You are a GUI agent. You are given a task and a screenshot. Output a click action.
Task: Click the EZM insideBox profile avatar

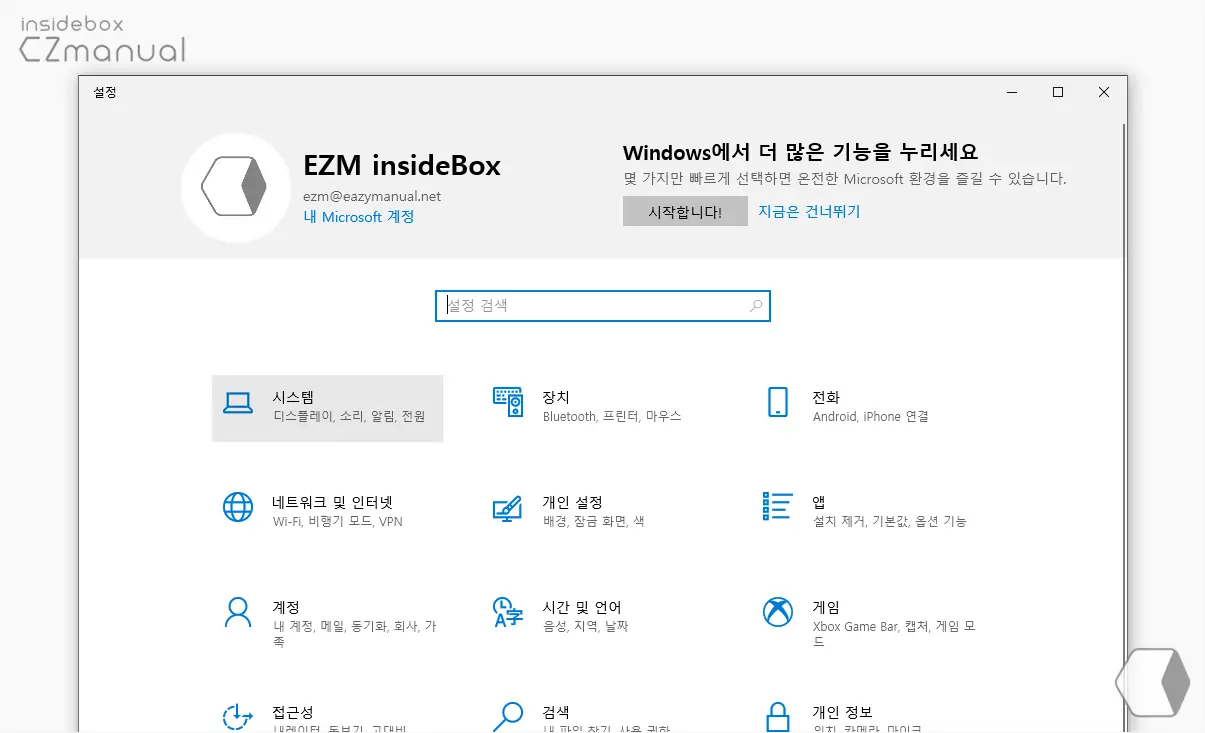point(234,186)
